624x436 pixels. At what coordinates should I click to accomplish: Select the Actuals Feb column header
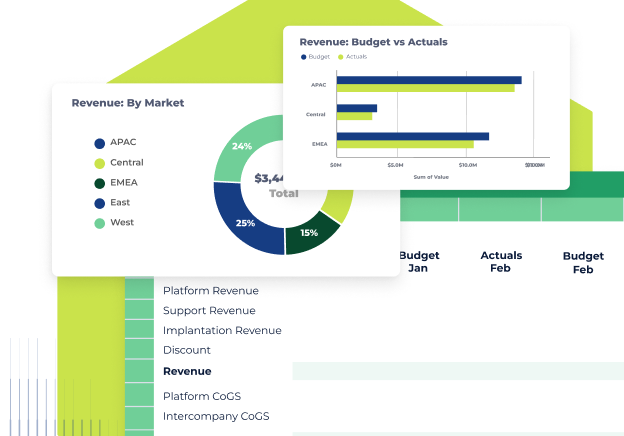tap(501, 262)
